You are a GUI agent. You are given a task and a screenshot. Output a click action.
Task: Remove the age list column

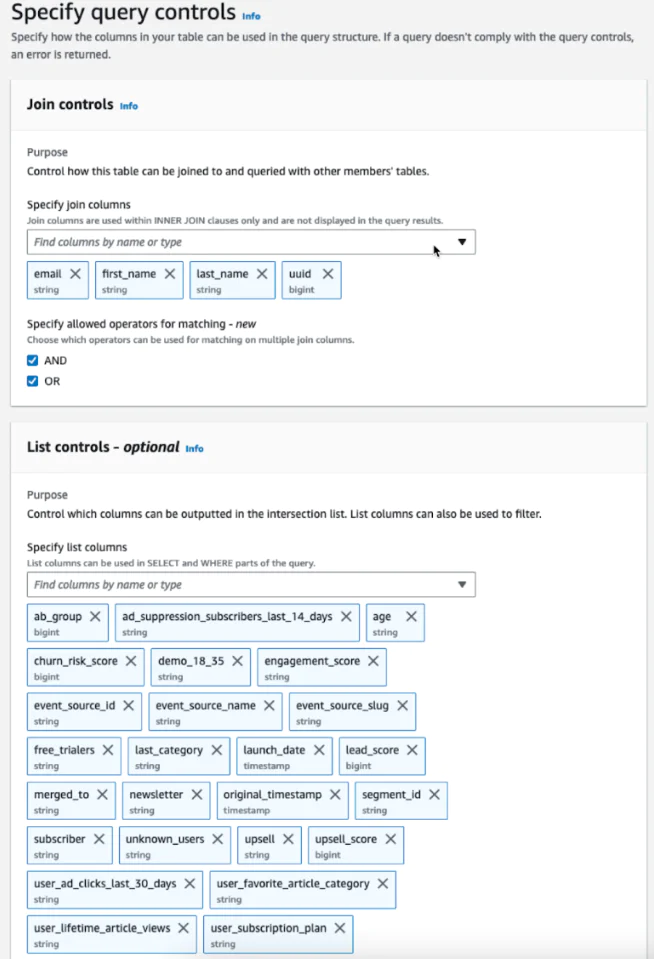(413, 616)
